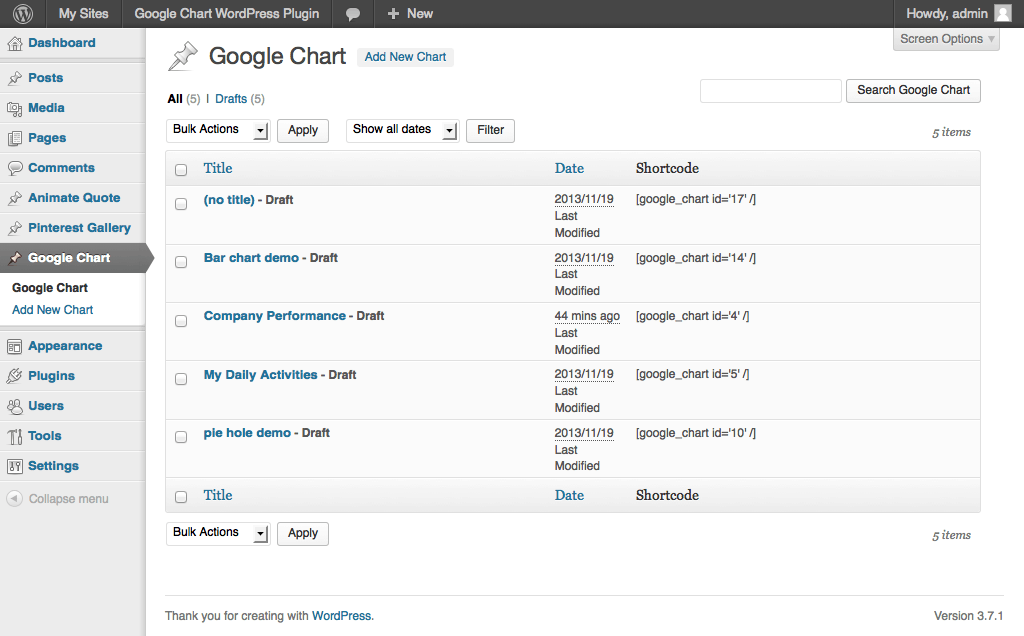Image resolution: width=1024 pixels, height=636 pixels.
Task: Open the bottom Bulk Actions dropdown
Action: pyautogui.click(x=218, y=533)
